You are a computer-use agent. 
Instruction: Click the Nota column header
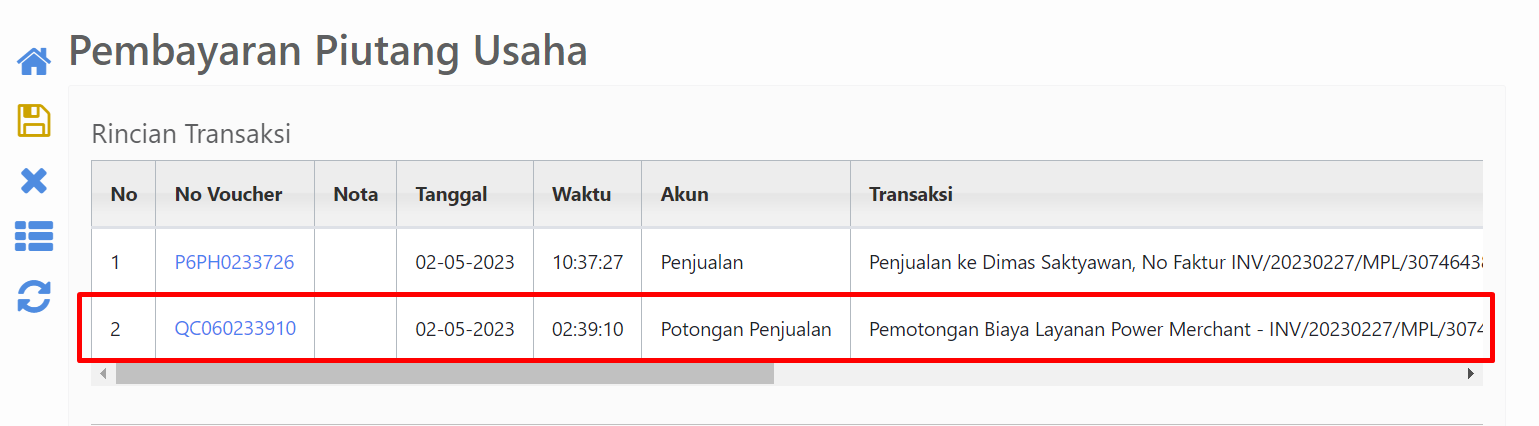355,194
